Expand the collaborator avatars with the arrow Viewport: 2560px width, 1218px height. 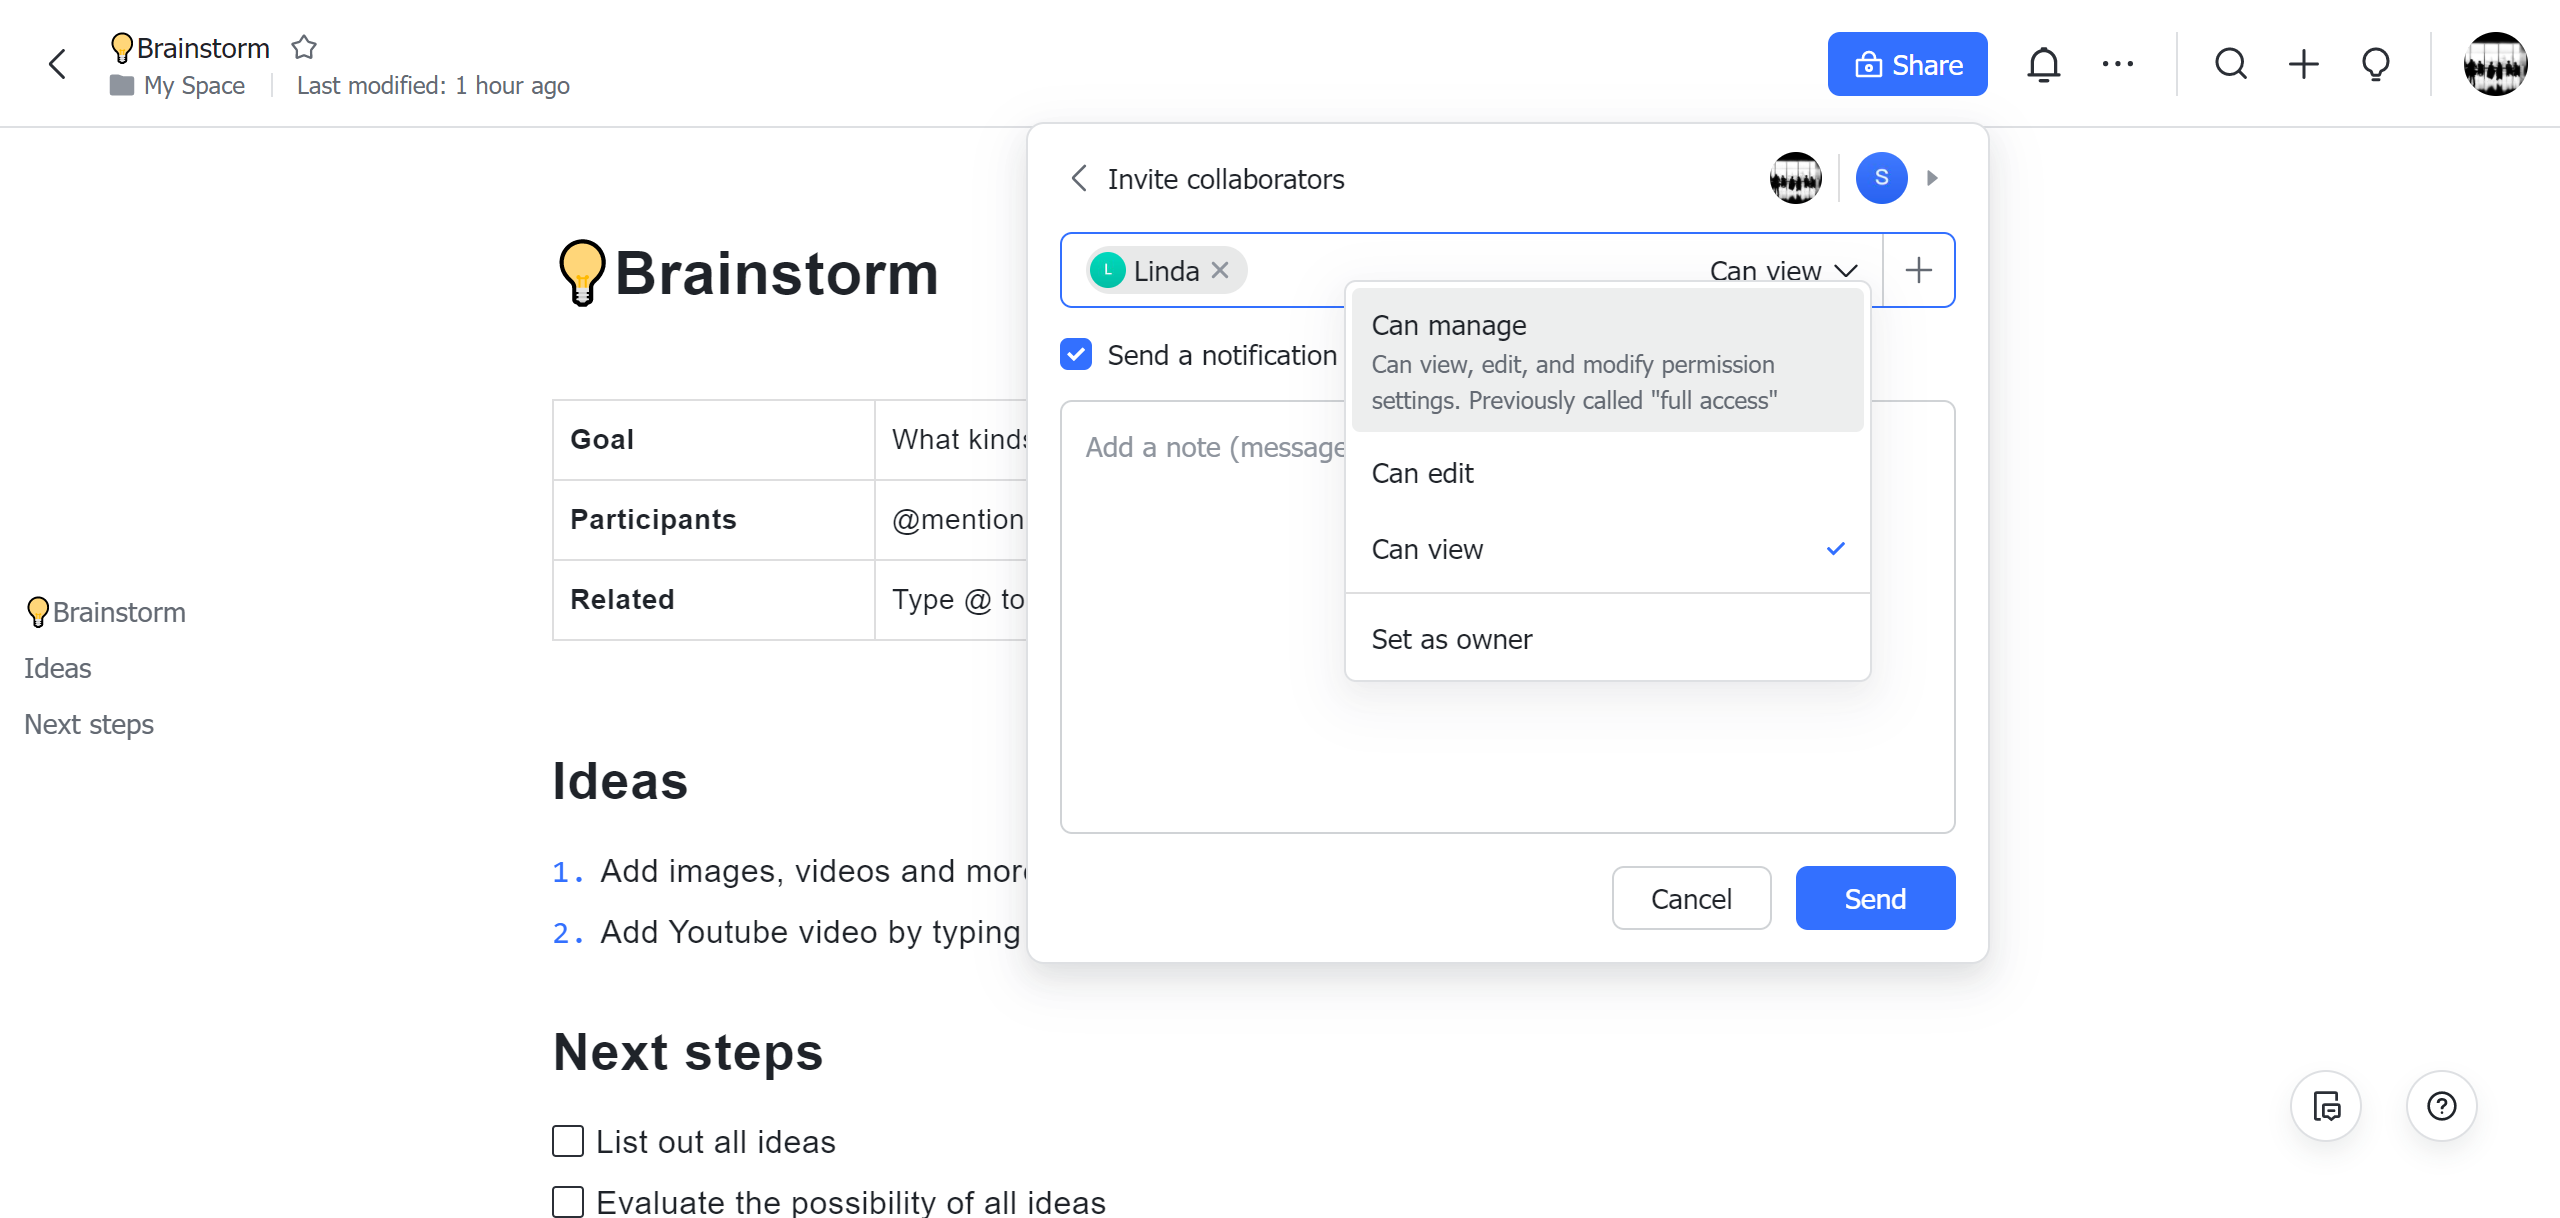1932,177
